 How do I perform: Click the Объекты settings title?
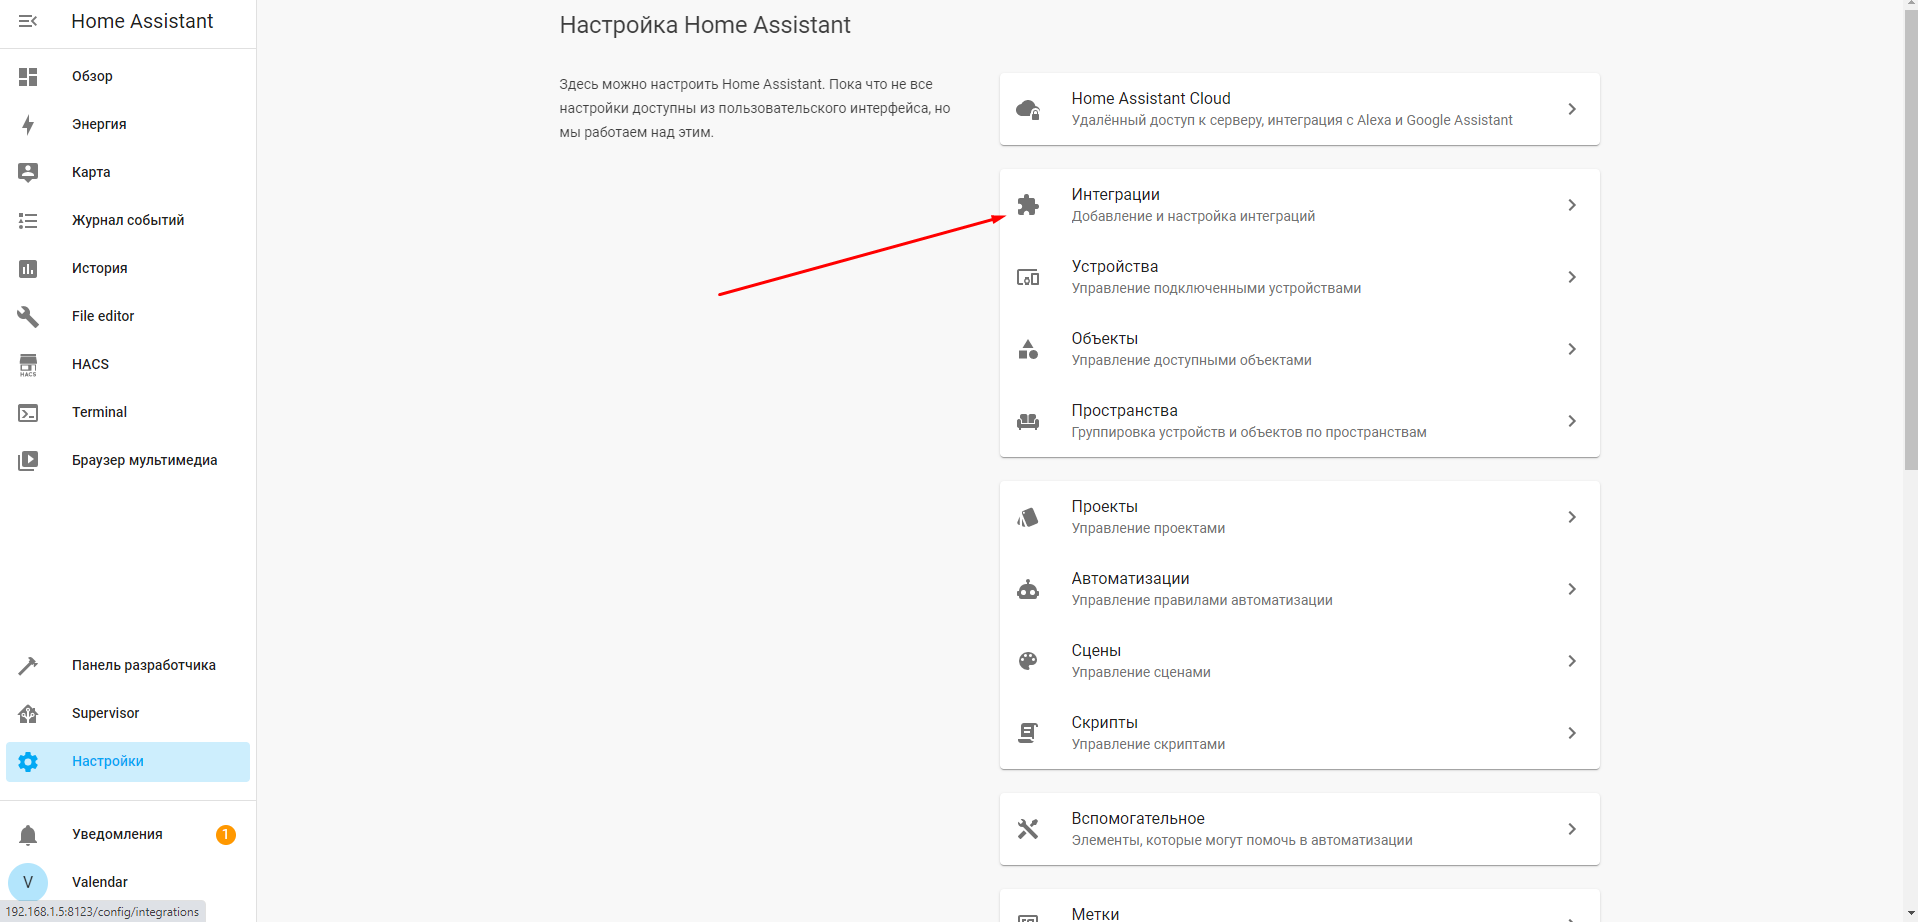coord(1104,338)
